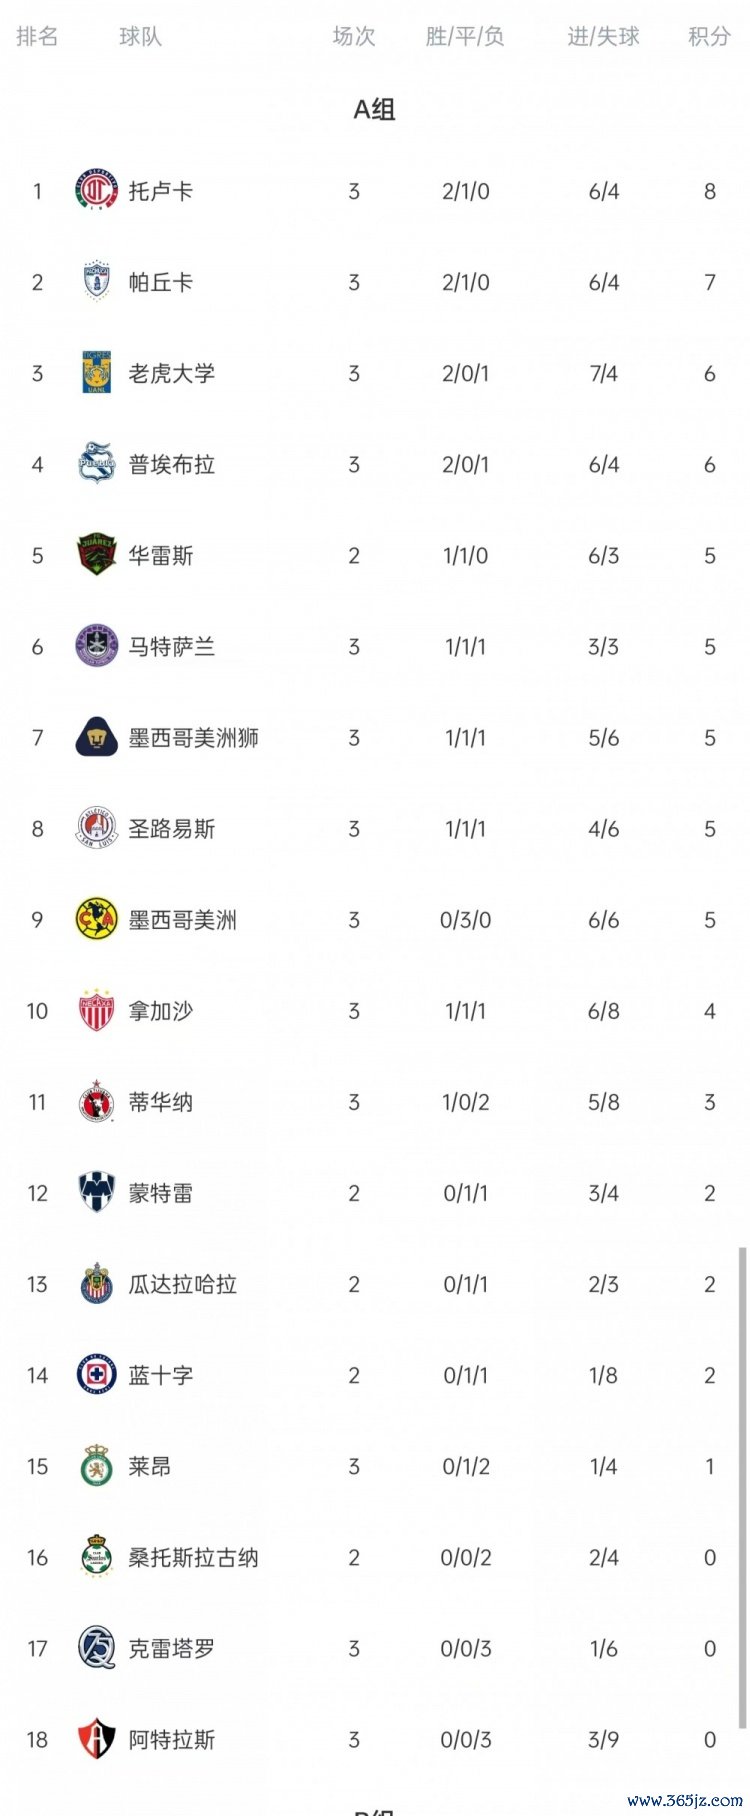Open the Puebla (普埃布拉) team crest
The height and width of the screenshot is (1816, 750).
click(x=96, y=464)
